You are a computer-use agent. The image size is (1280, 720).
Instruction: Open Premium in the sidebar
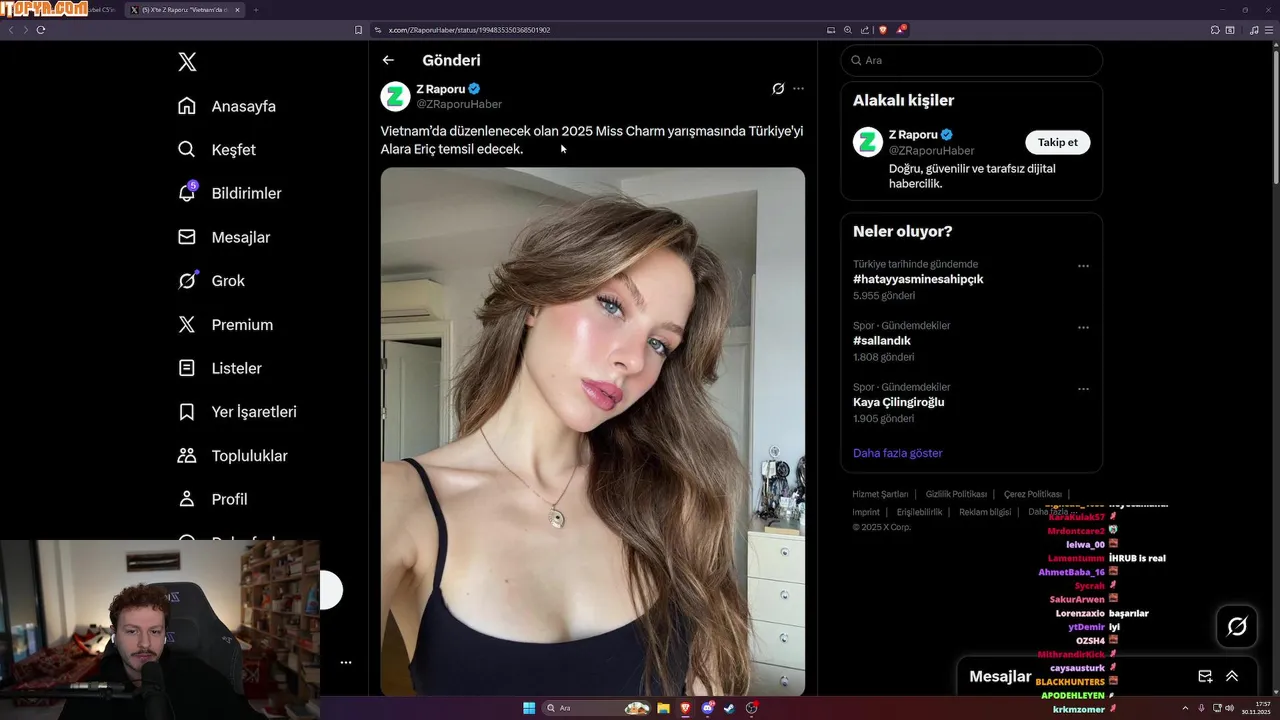[x=225, y=325]
